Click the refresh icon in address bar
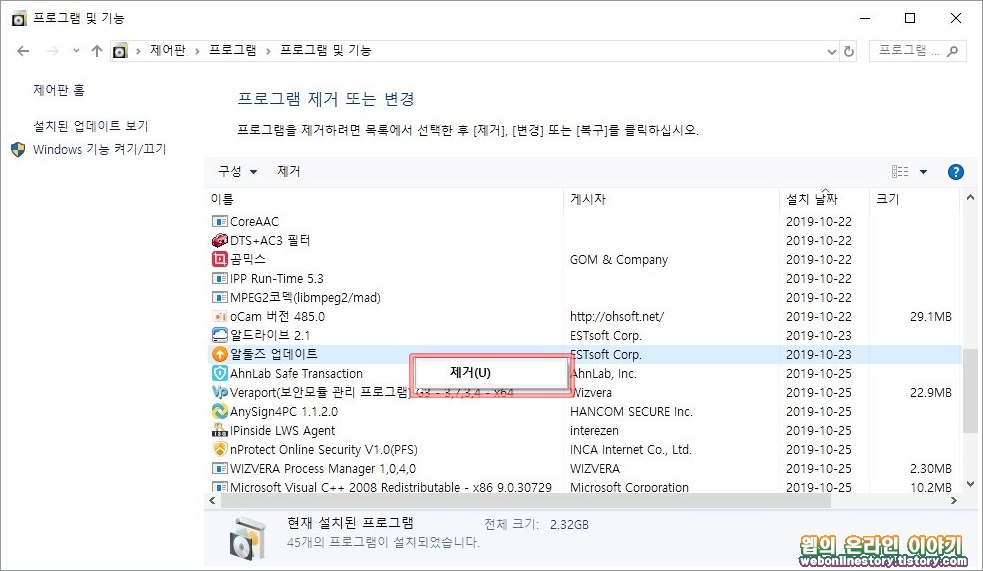This screenshot has height=571, width=983. click(x=849, y=51)
